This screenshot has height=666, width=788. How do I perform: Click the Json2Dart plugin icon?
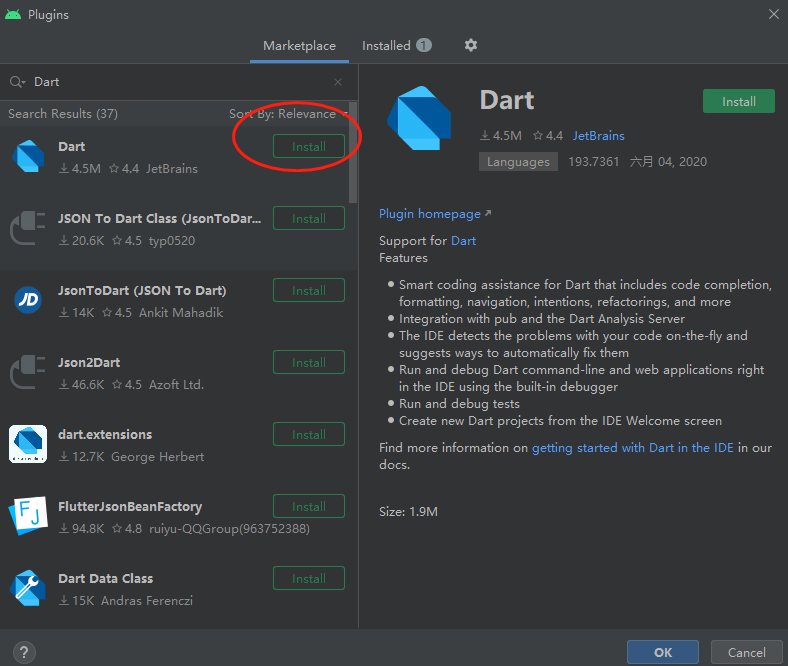[x=28, y=372]
